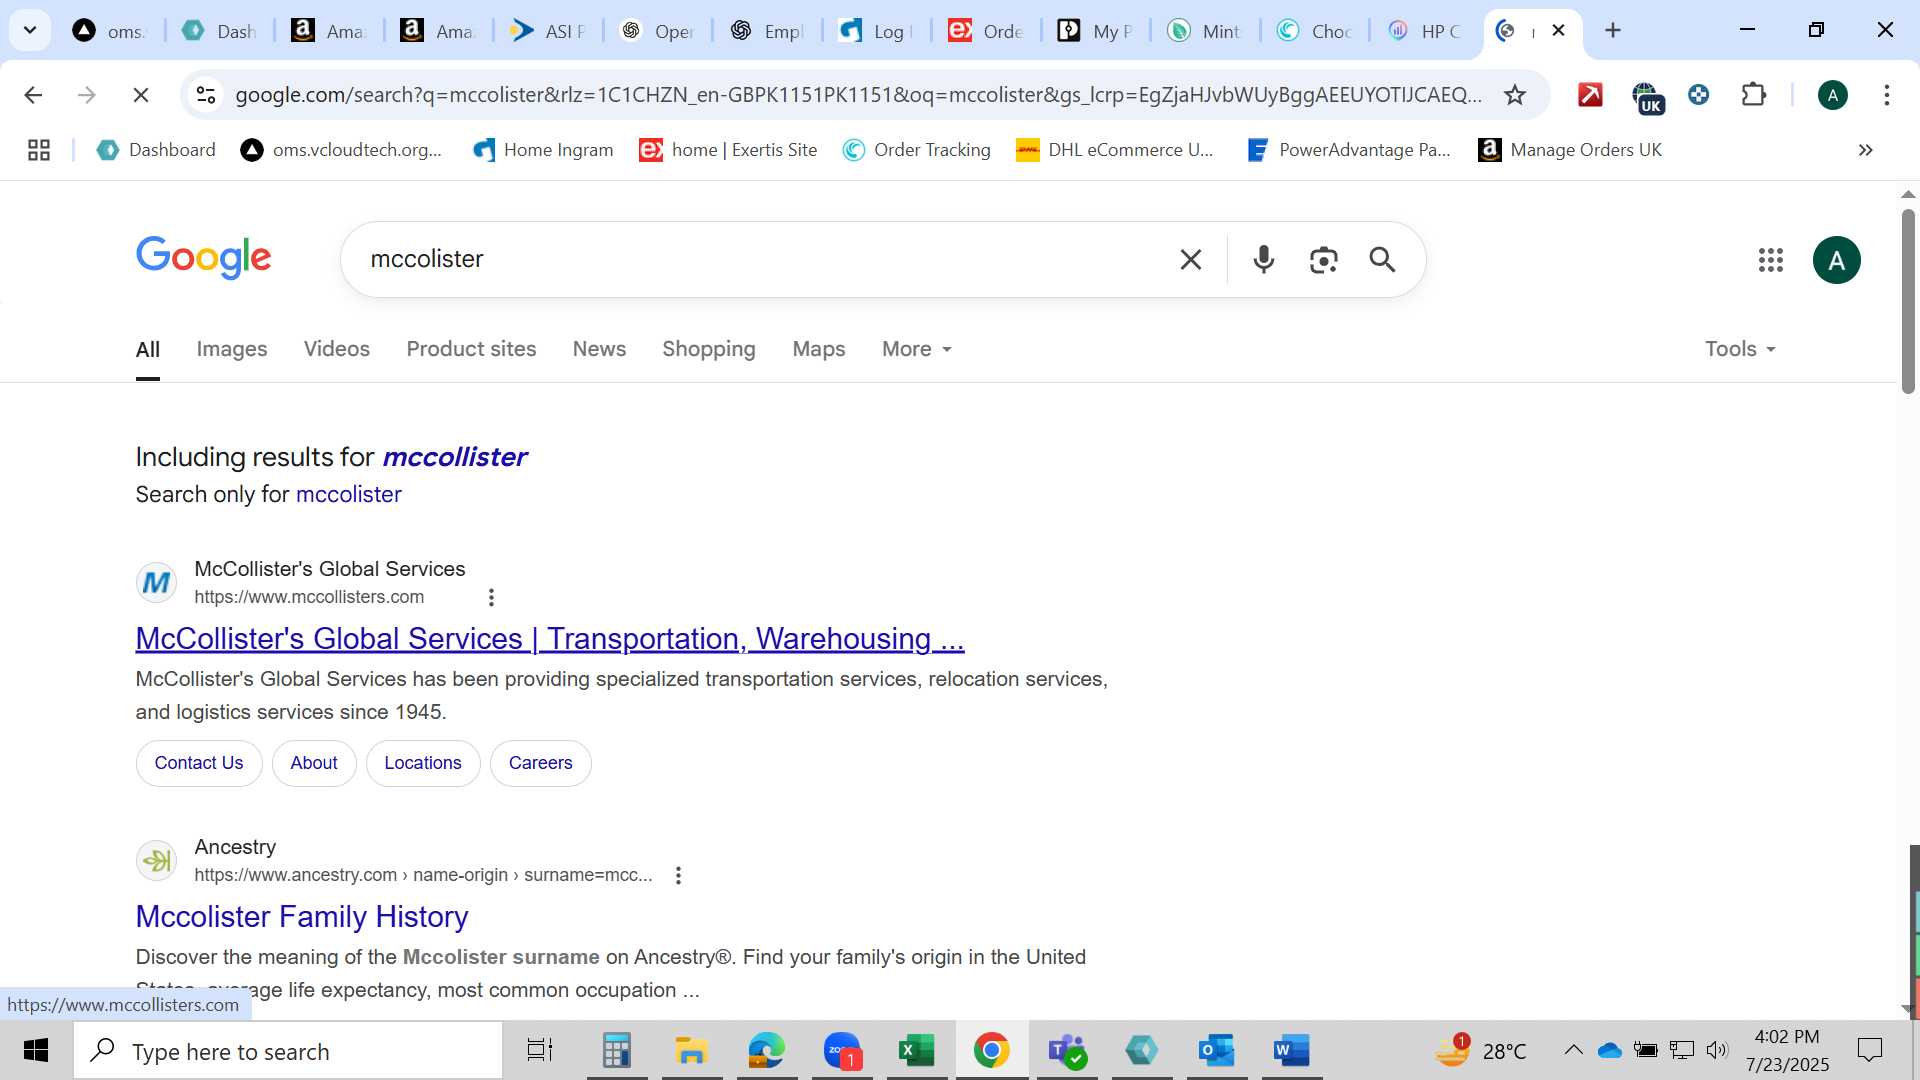Image resolution: width=1920 pixels, height=1080 pixels.
Task: Open Chrome three-dot menu
Action: [x=1886, y=95]
